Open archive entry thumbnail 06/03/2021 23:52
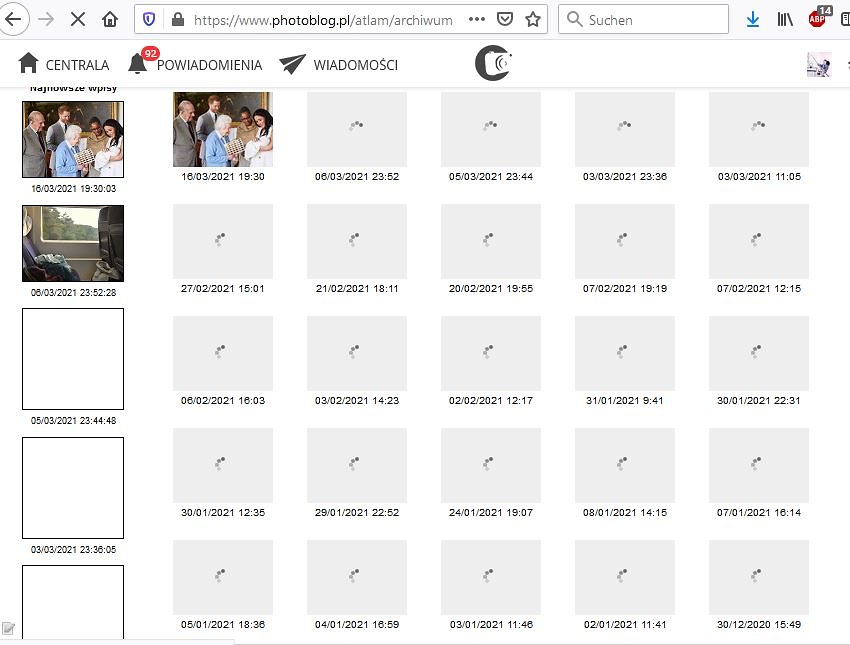Screen dimensions: 850x645 coord(357,129)
